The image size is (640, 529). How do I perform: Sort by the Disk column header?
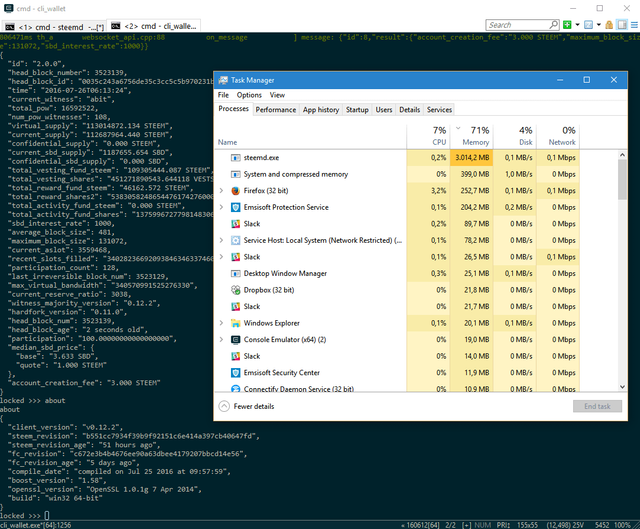[x=515, y=136]
